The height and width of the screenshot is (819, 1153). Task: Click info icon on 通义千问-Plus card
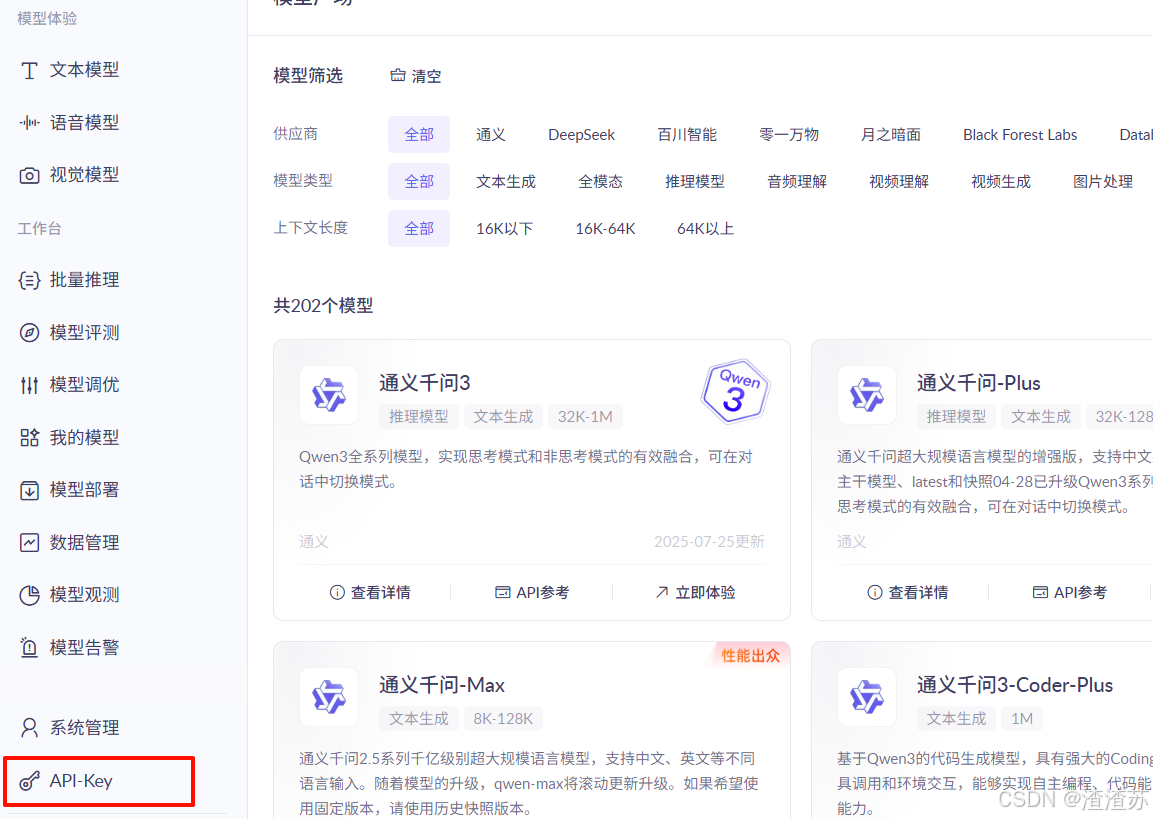pyautogui.click(x=874, y=593)
